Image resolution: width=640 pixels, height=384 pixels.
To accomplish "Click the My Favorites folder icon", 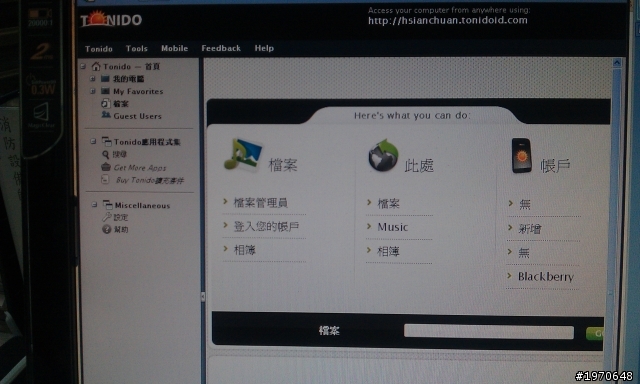I will coord(105,91).
